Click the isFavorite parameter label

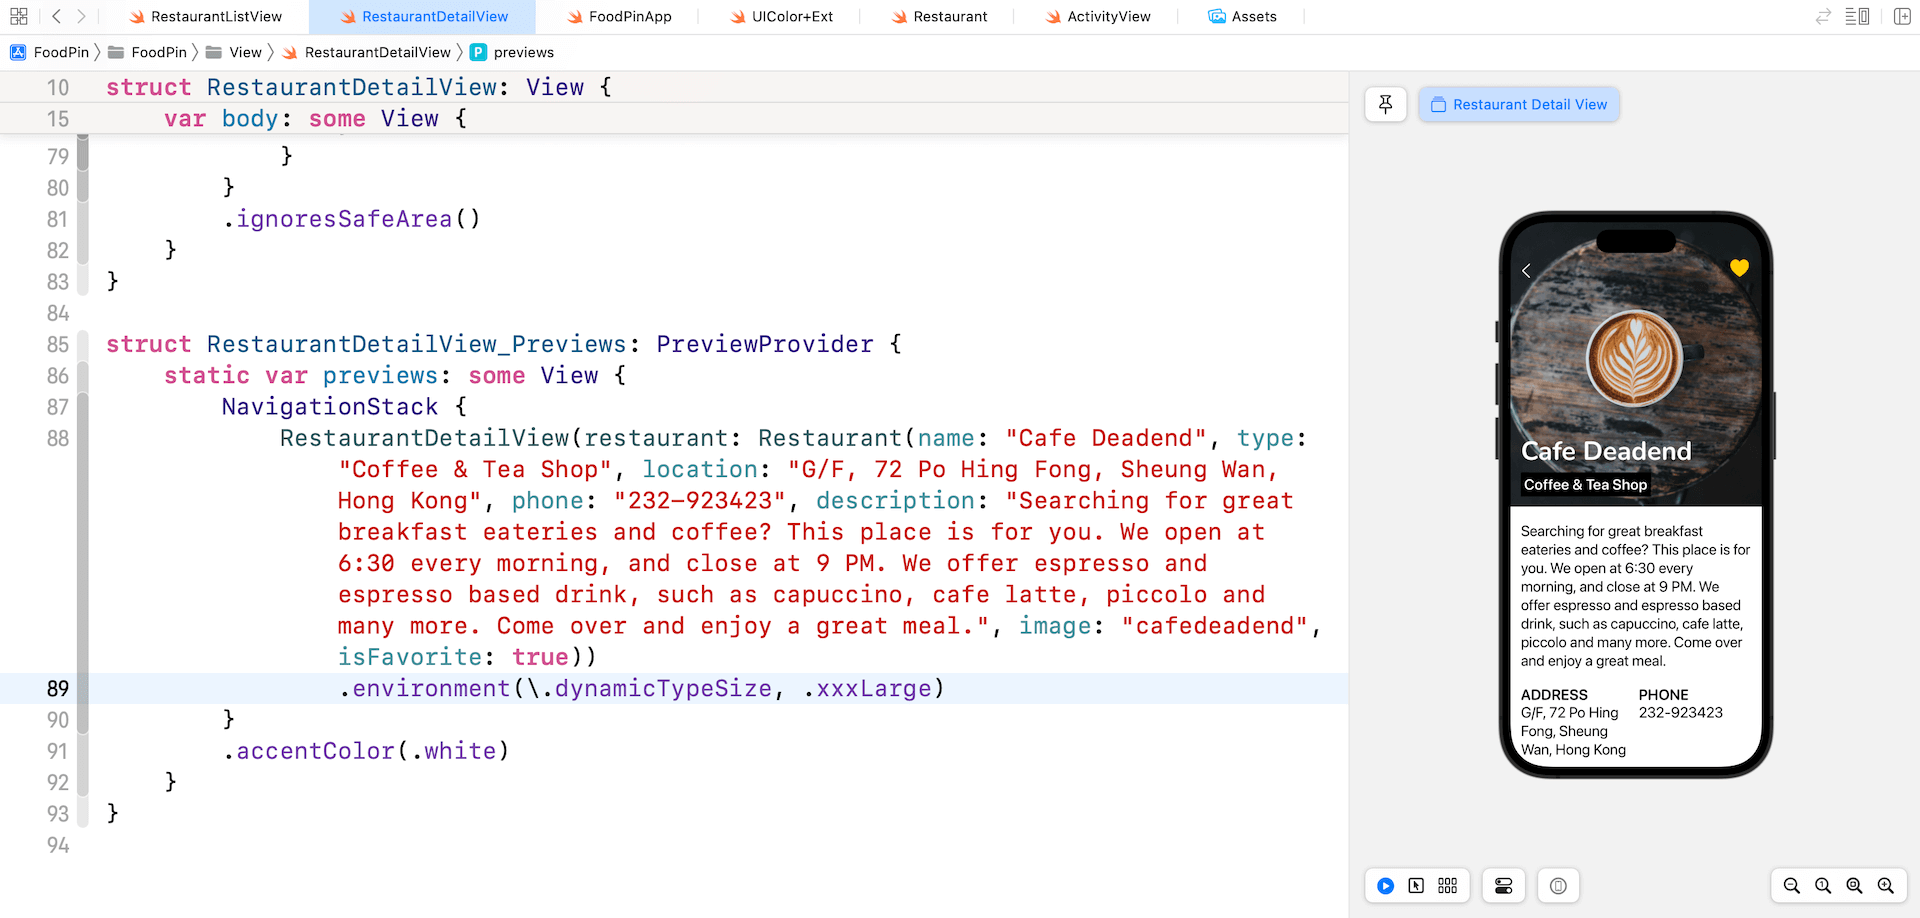pyautogui.click(x=410, y=657)
